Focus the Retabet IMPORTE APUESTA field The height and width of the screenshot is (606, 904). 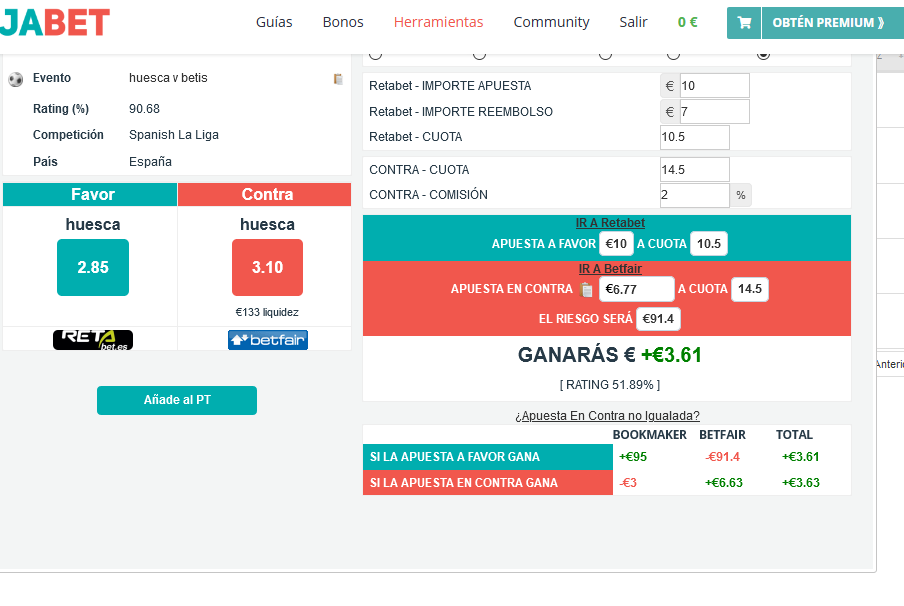click(x=714, y=85)
